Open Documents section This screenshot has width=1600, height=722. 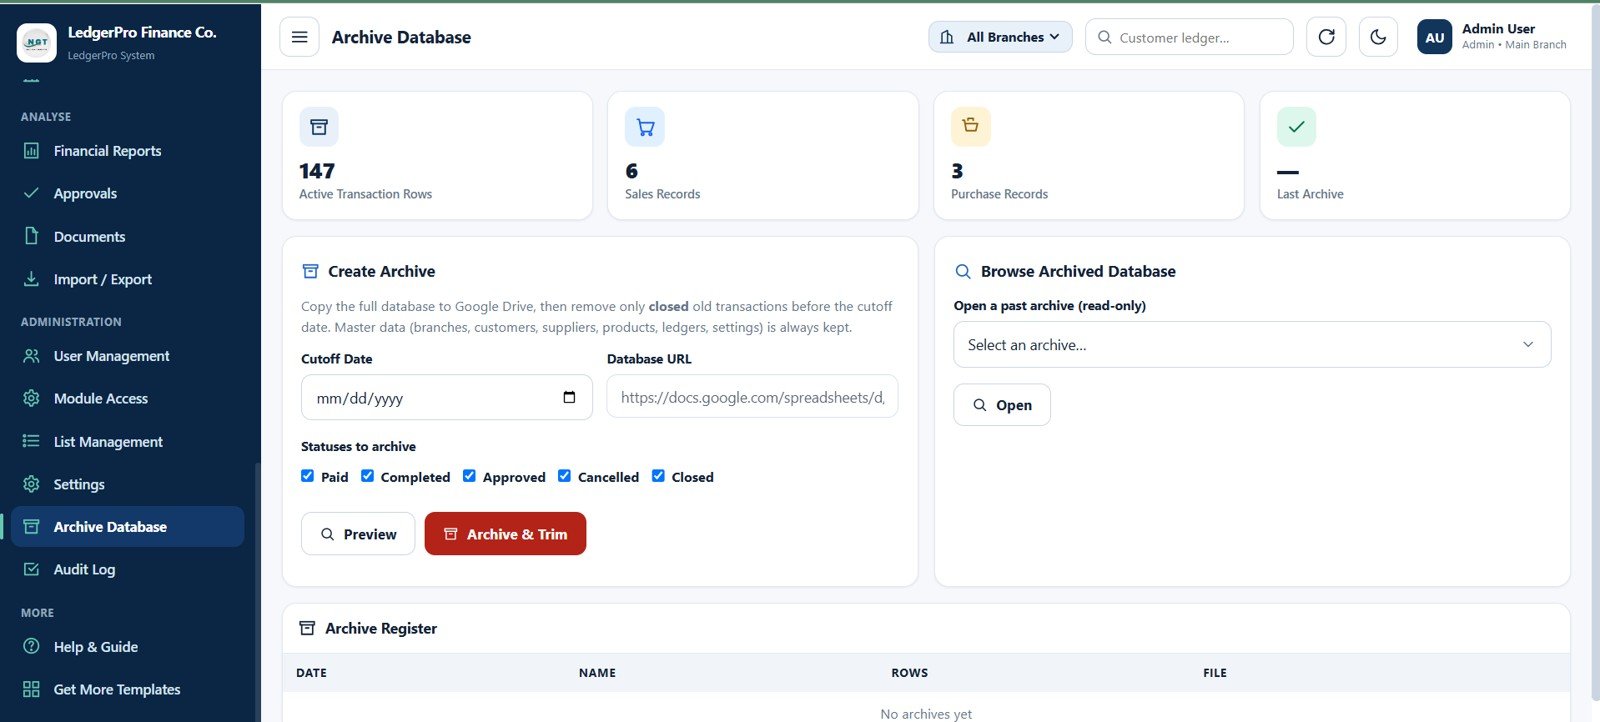click(128, 236)
